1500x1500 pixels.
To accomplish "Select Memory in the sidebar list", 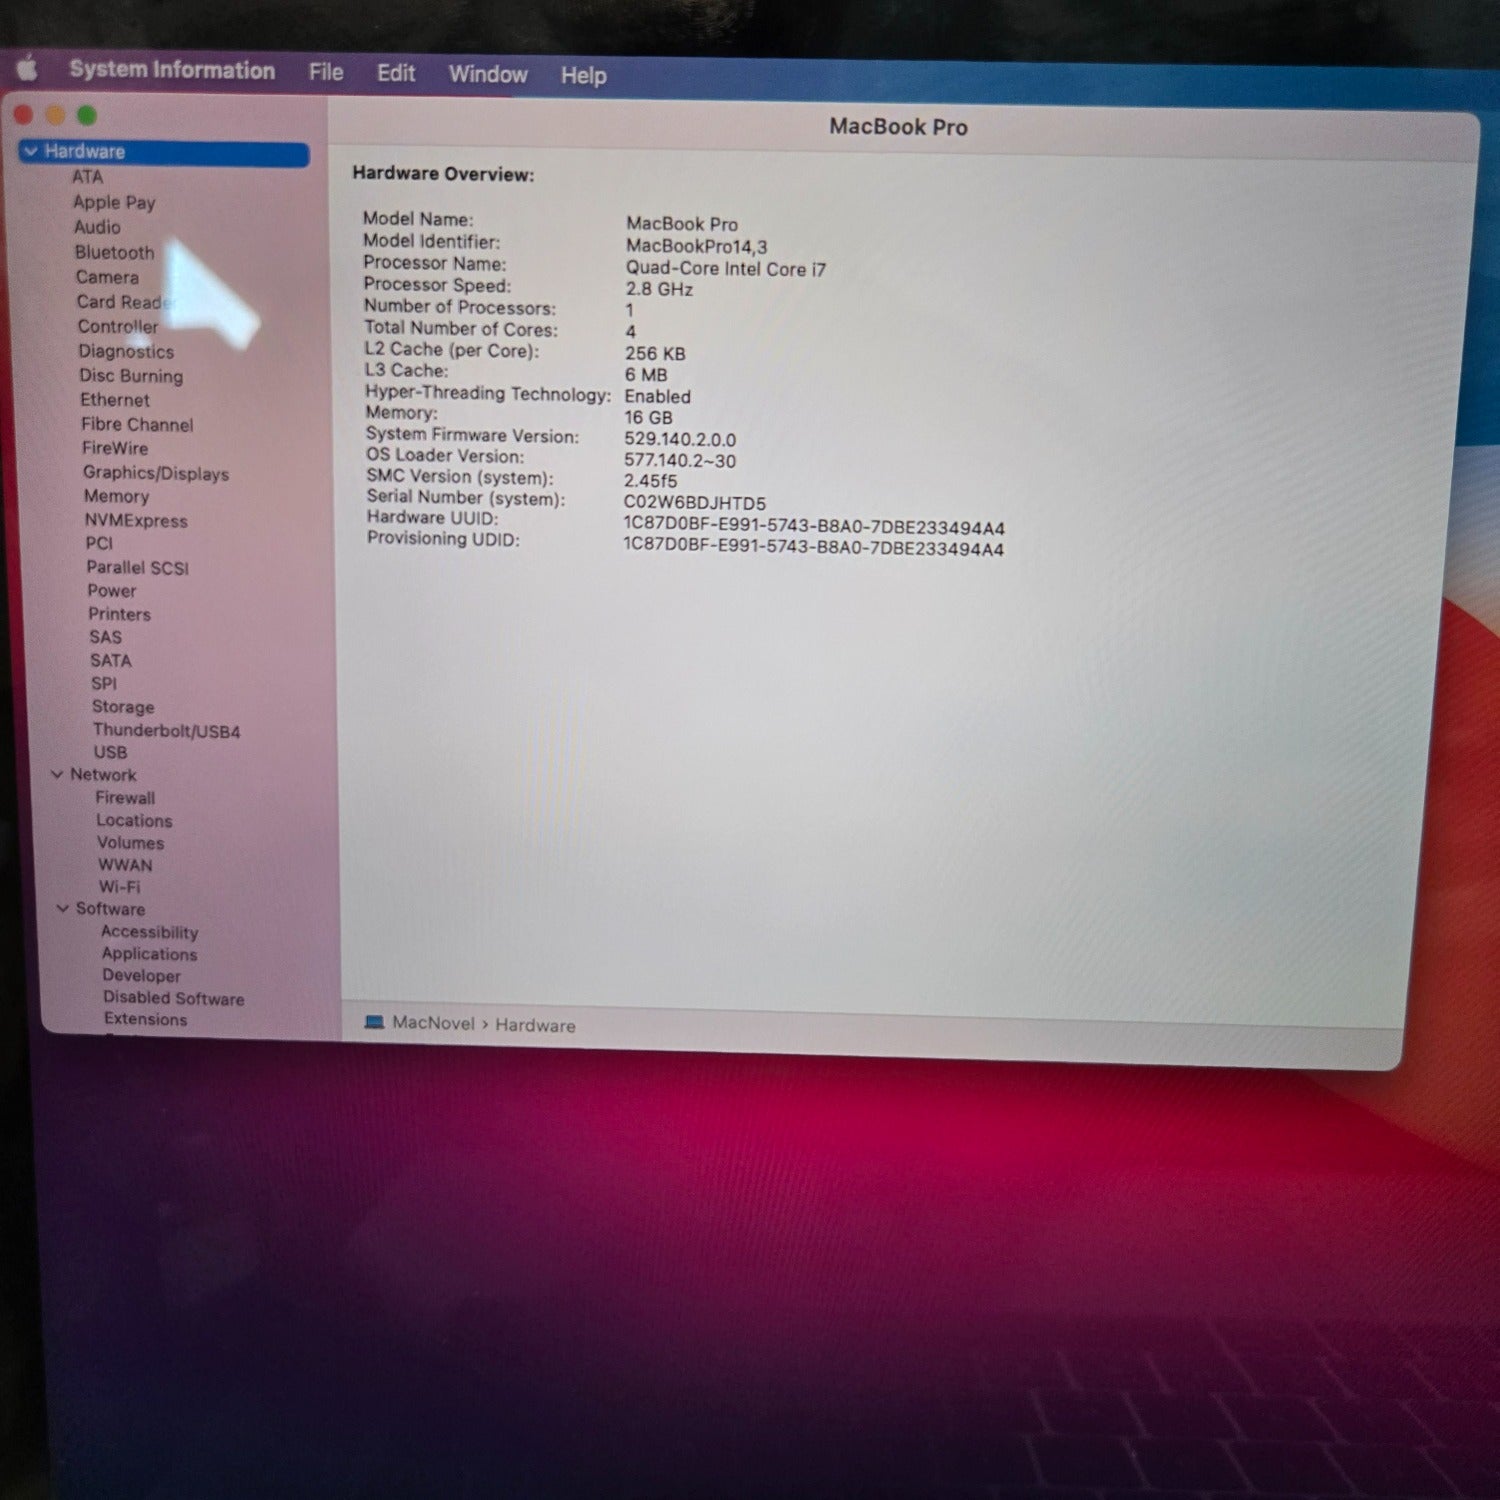I will point(116,496).
